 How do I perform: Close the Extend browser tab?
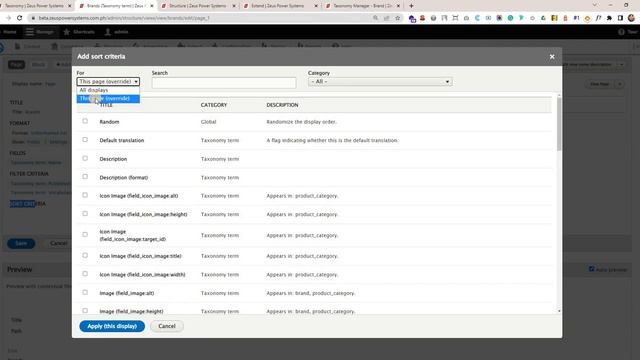[x=316, y=6]
